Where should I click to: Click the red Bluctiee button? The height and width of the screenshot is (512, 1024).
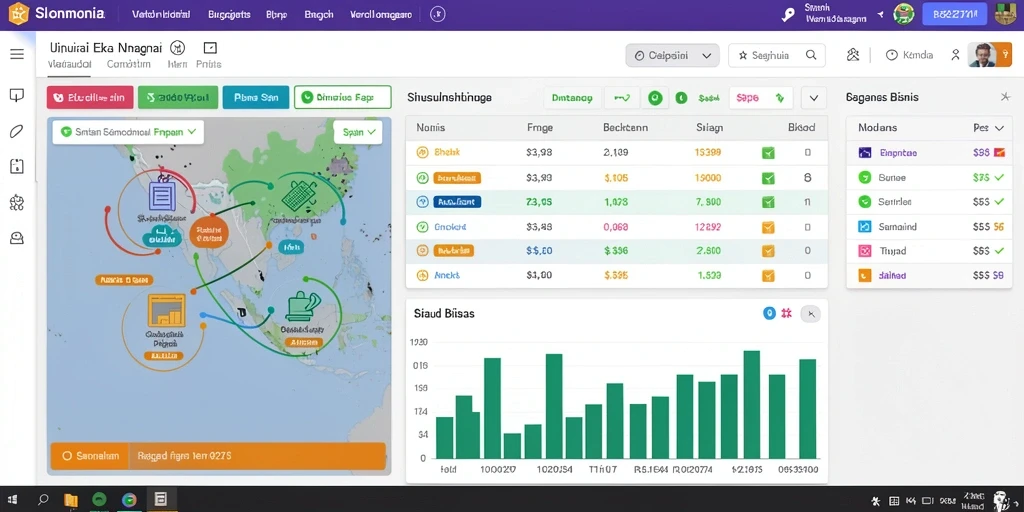(90, 97)
